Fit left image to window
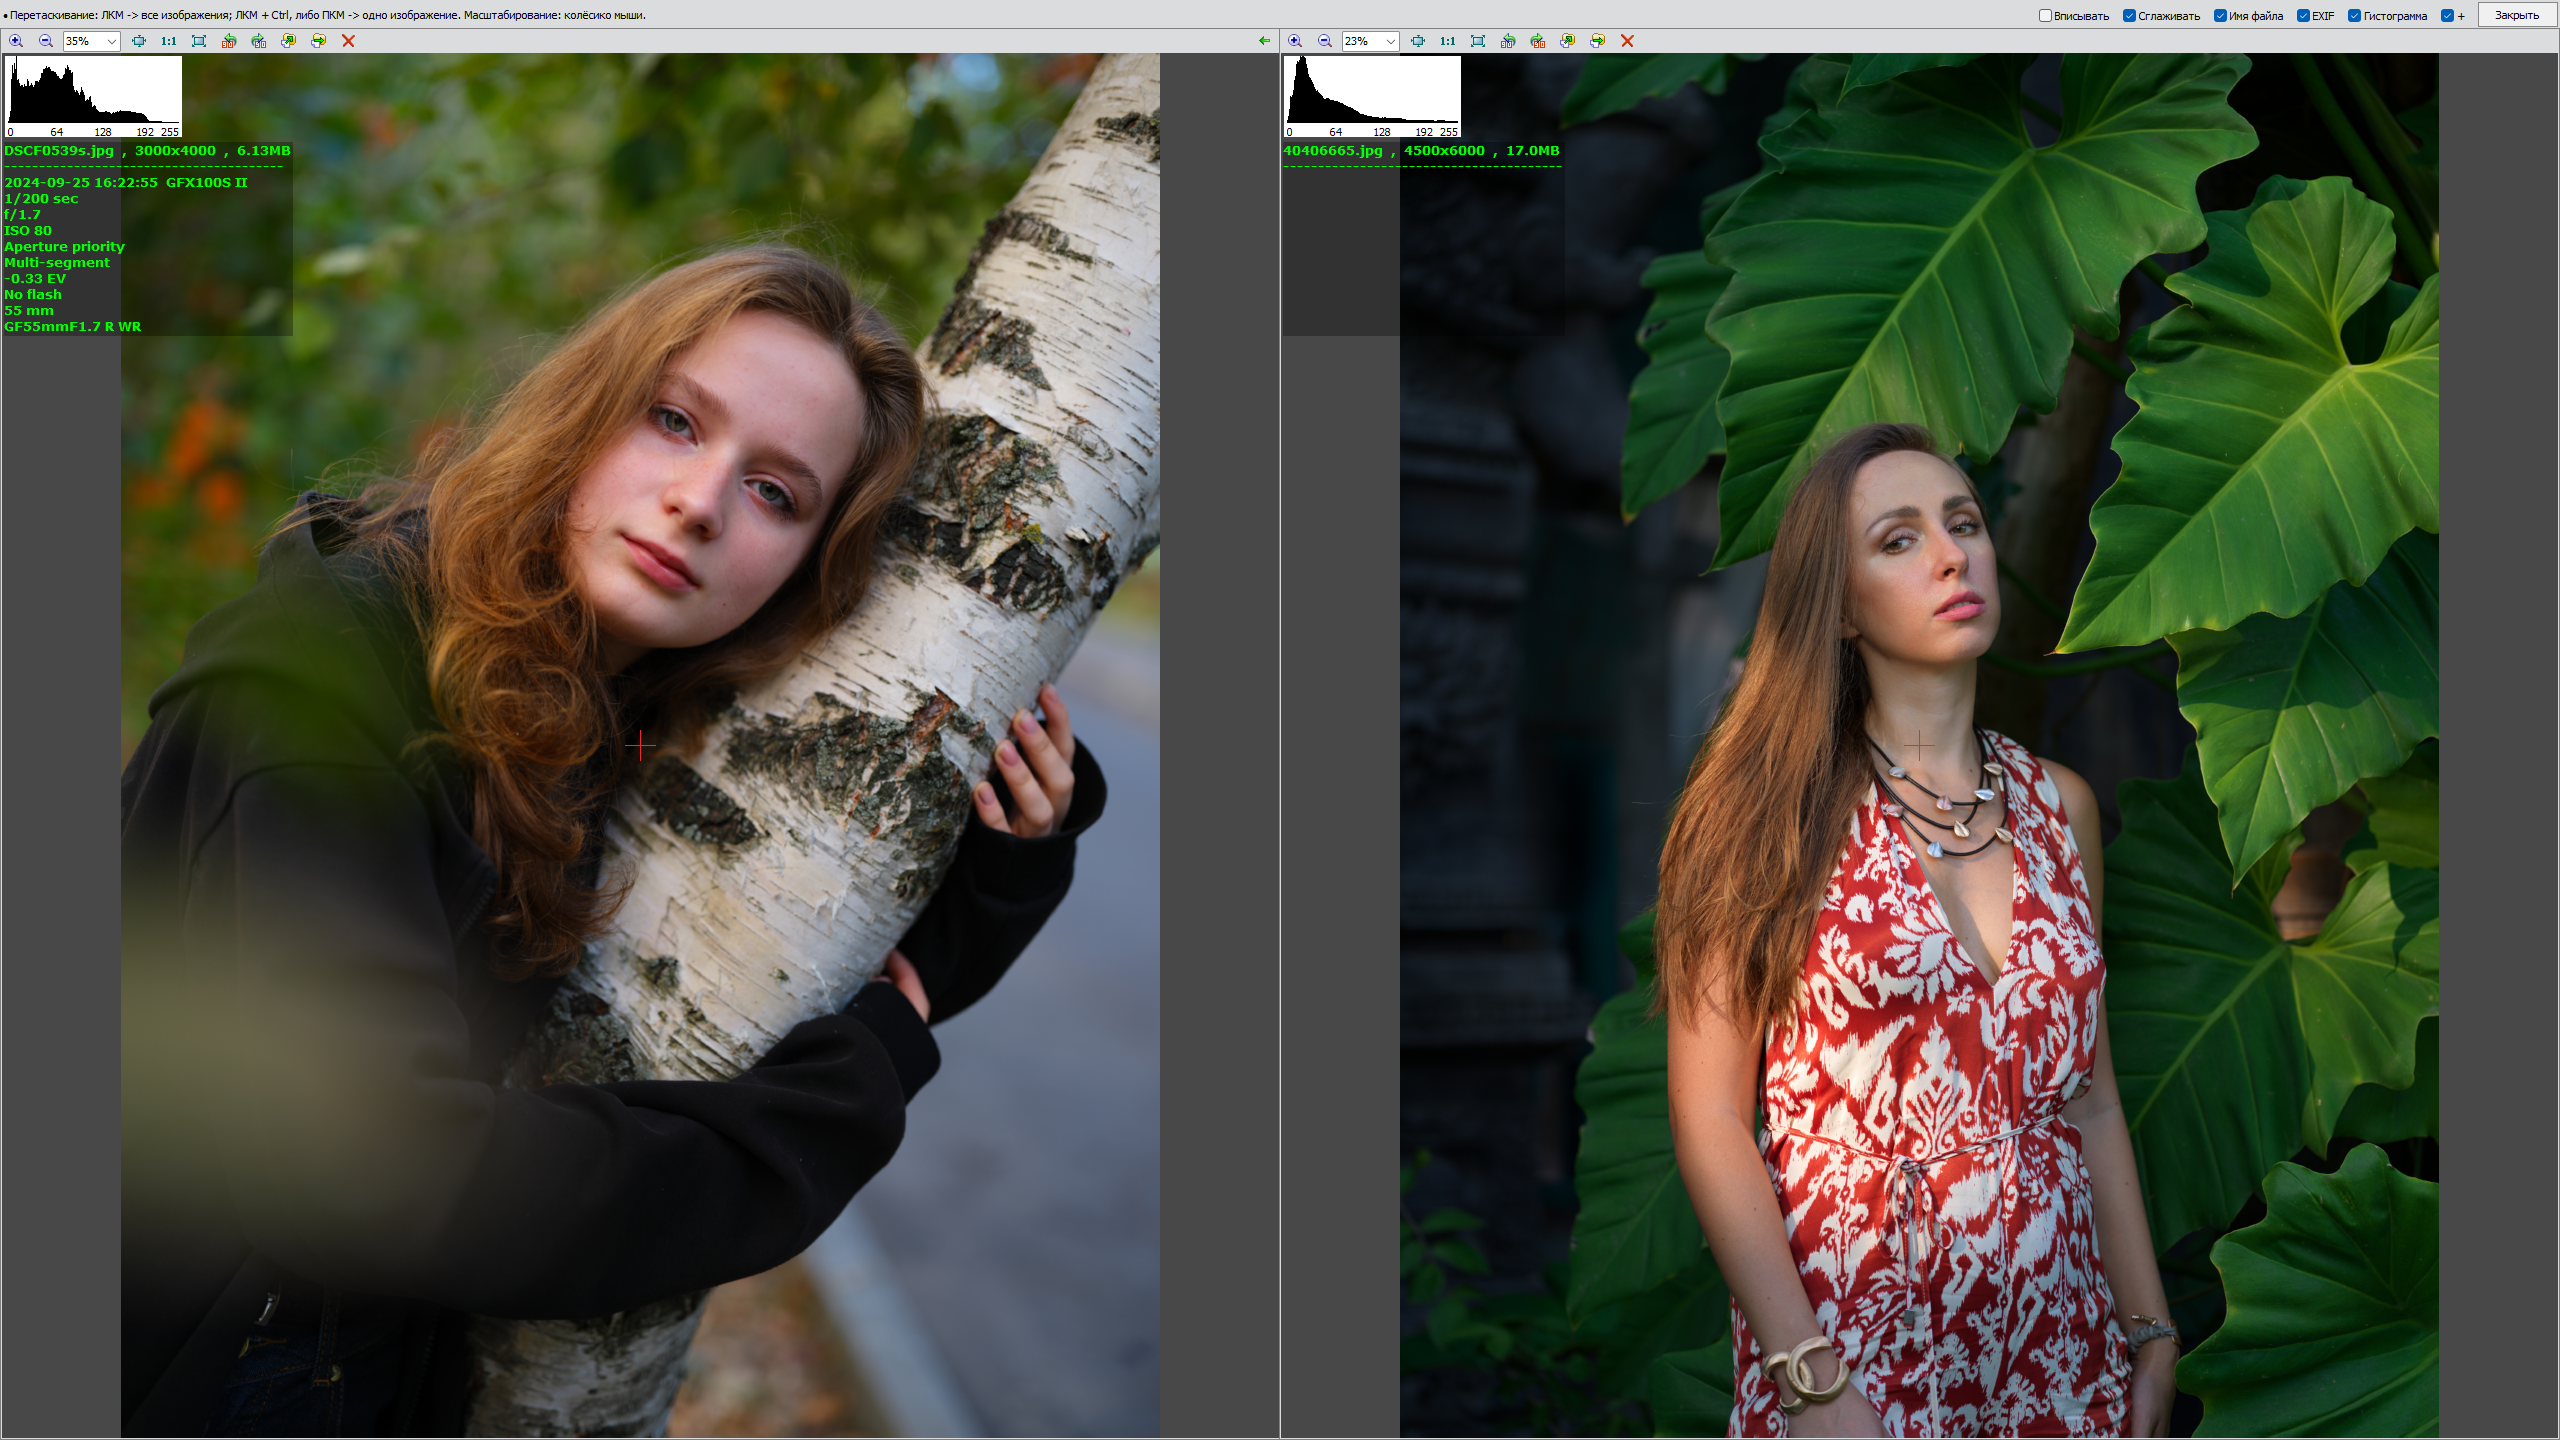This screenshot has width=2560, height=1440. click(199, 41)
